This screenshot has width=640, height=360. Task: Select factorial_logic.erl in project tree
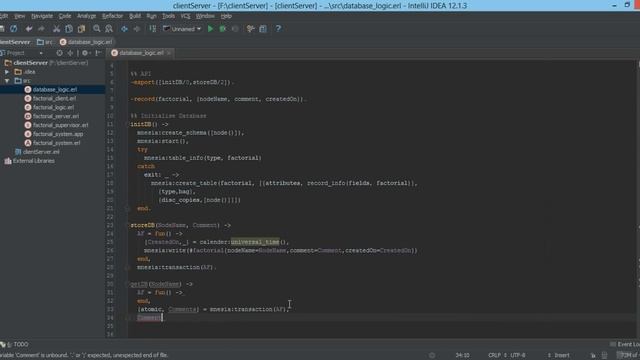click(x=49, y=107)
